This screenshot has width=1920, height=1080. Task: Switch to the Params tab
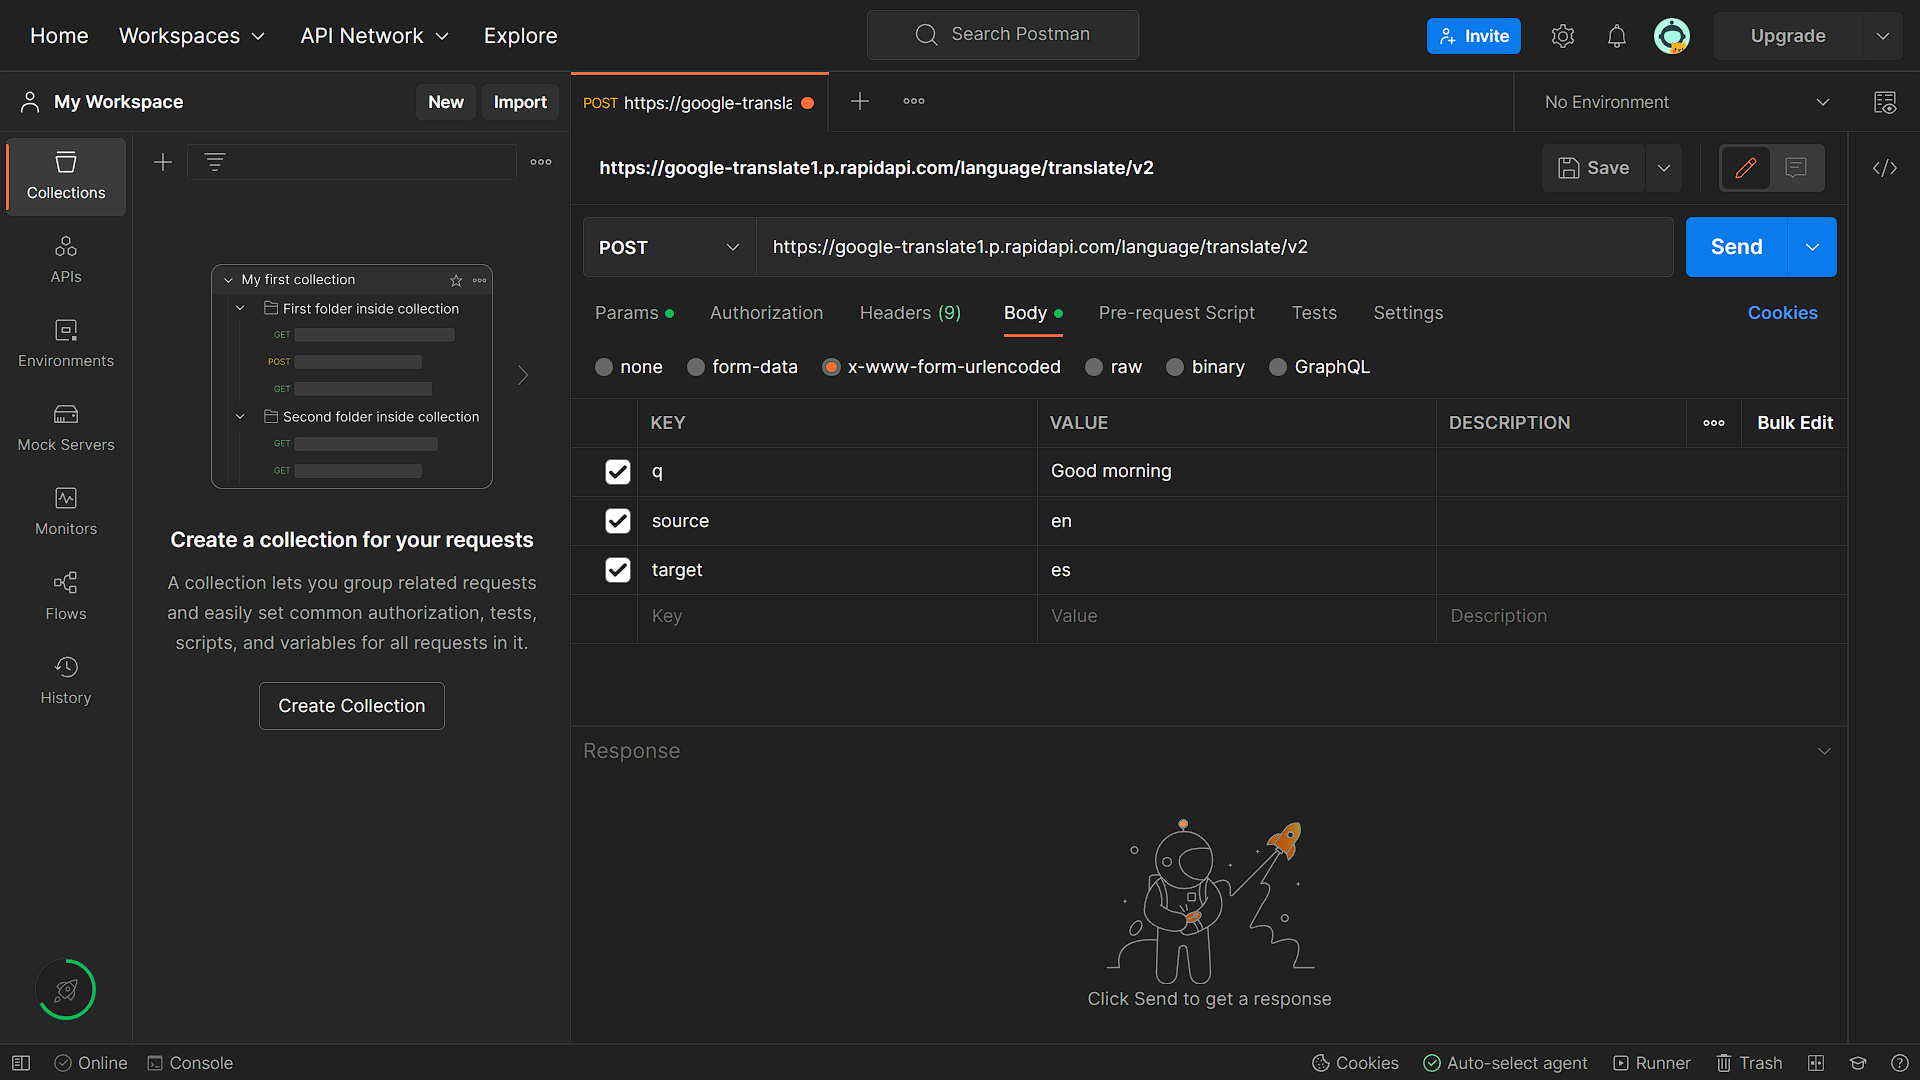click(x=634, y=313)
